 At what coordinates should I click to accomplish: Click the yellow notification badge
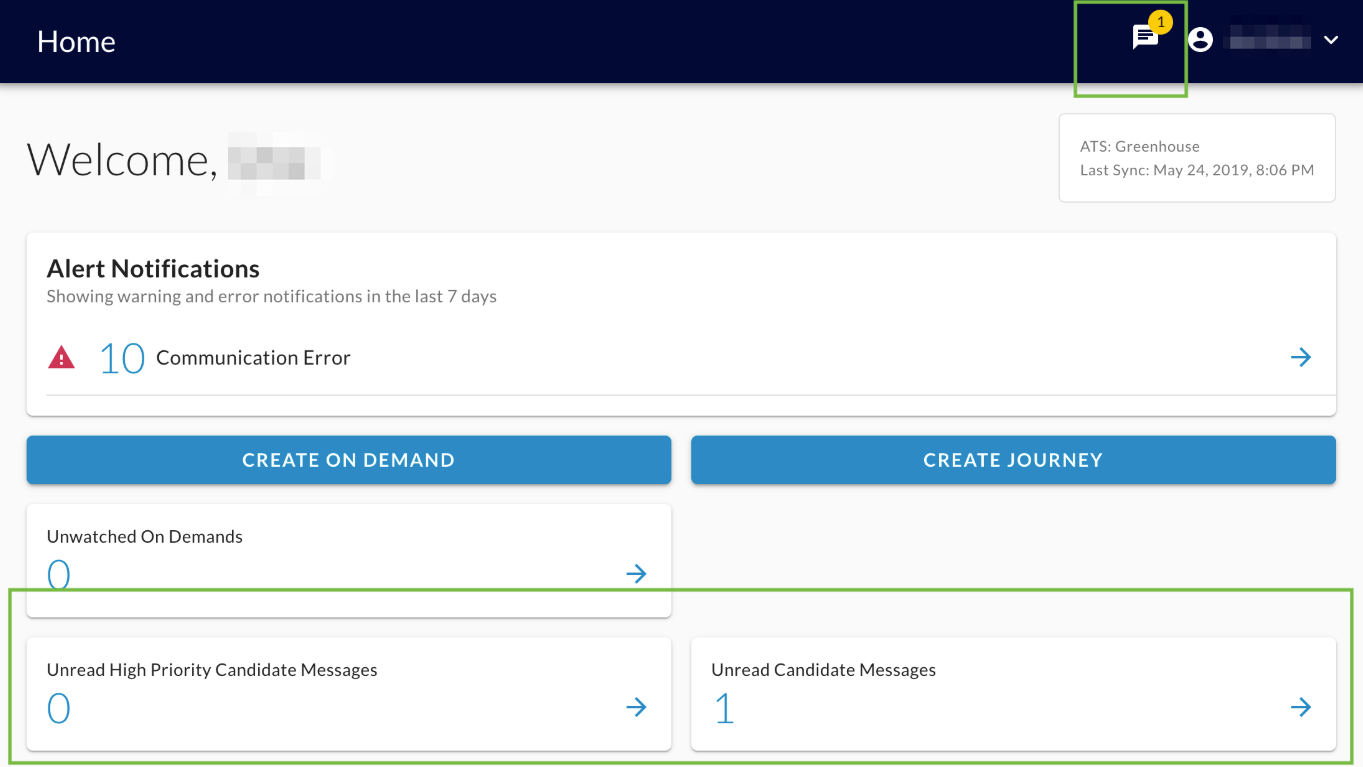click(1160, 22)
